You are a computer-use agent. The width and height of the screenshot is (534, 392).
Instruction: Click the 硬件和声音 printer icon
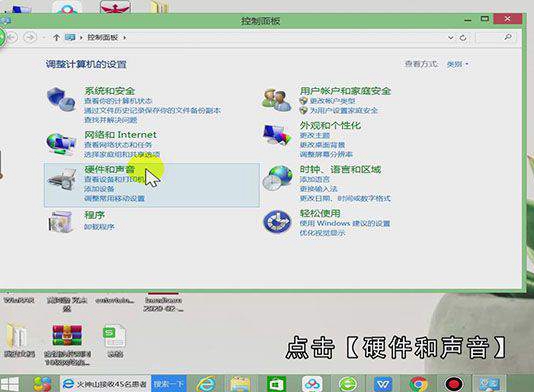tap(62, 179)
